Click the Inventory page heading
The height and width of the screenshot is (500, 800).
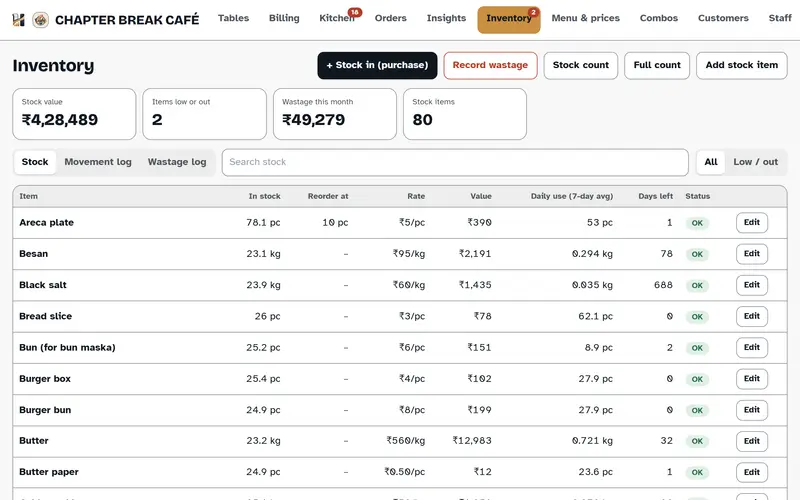coord(53,65)
